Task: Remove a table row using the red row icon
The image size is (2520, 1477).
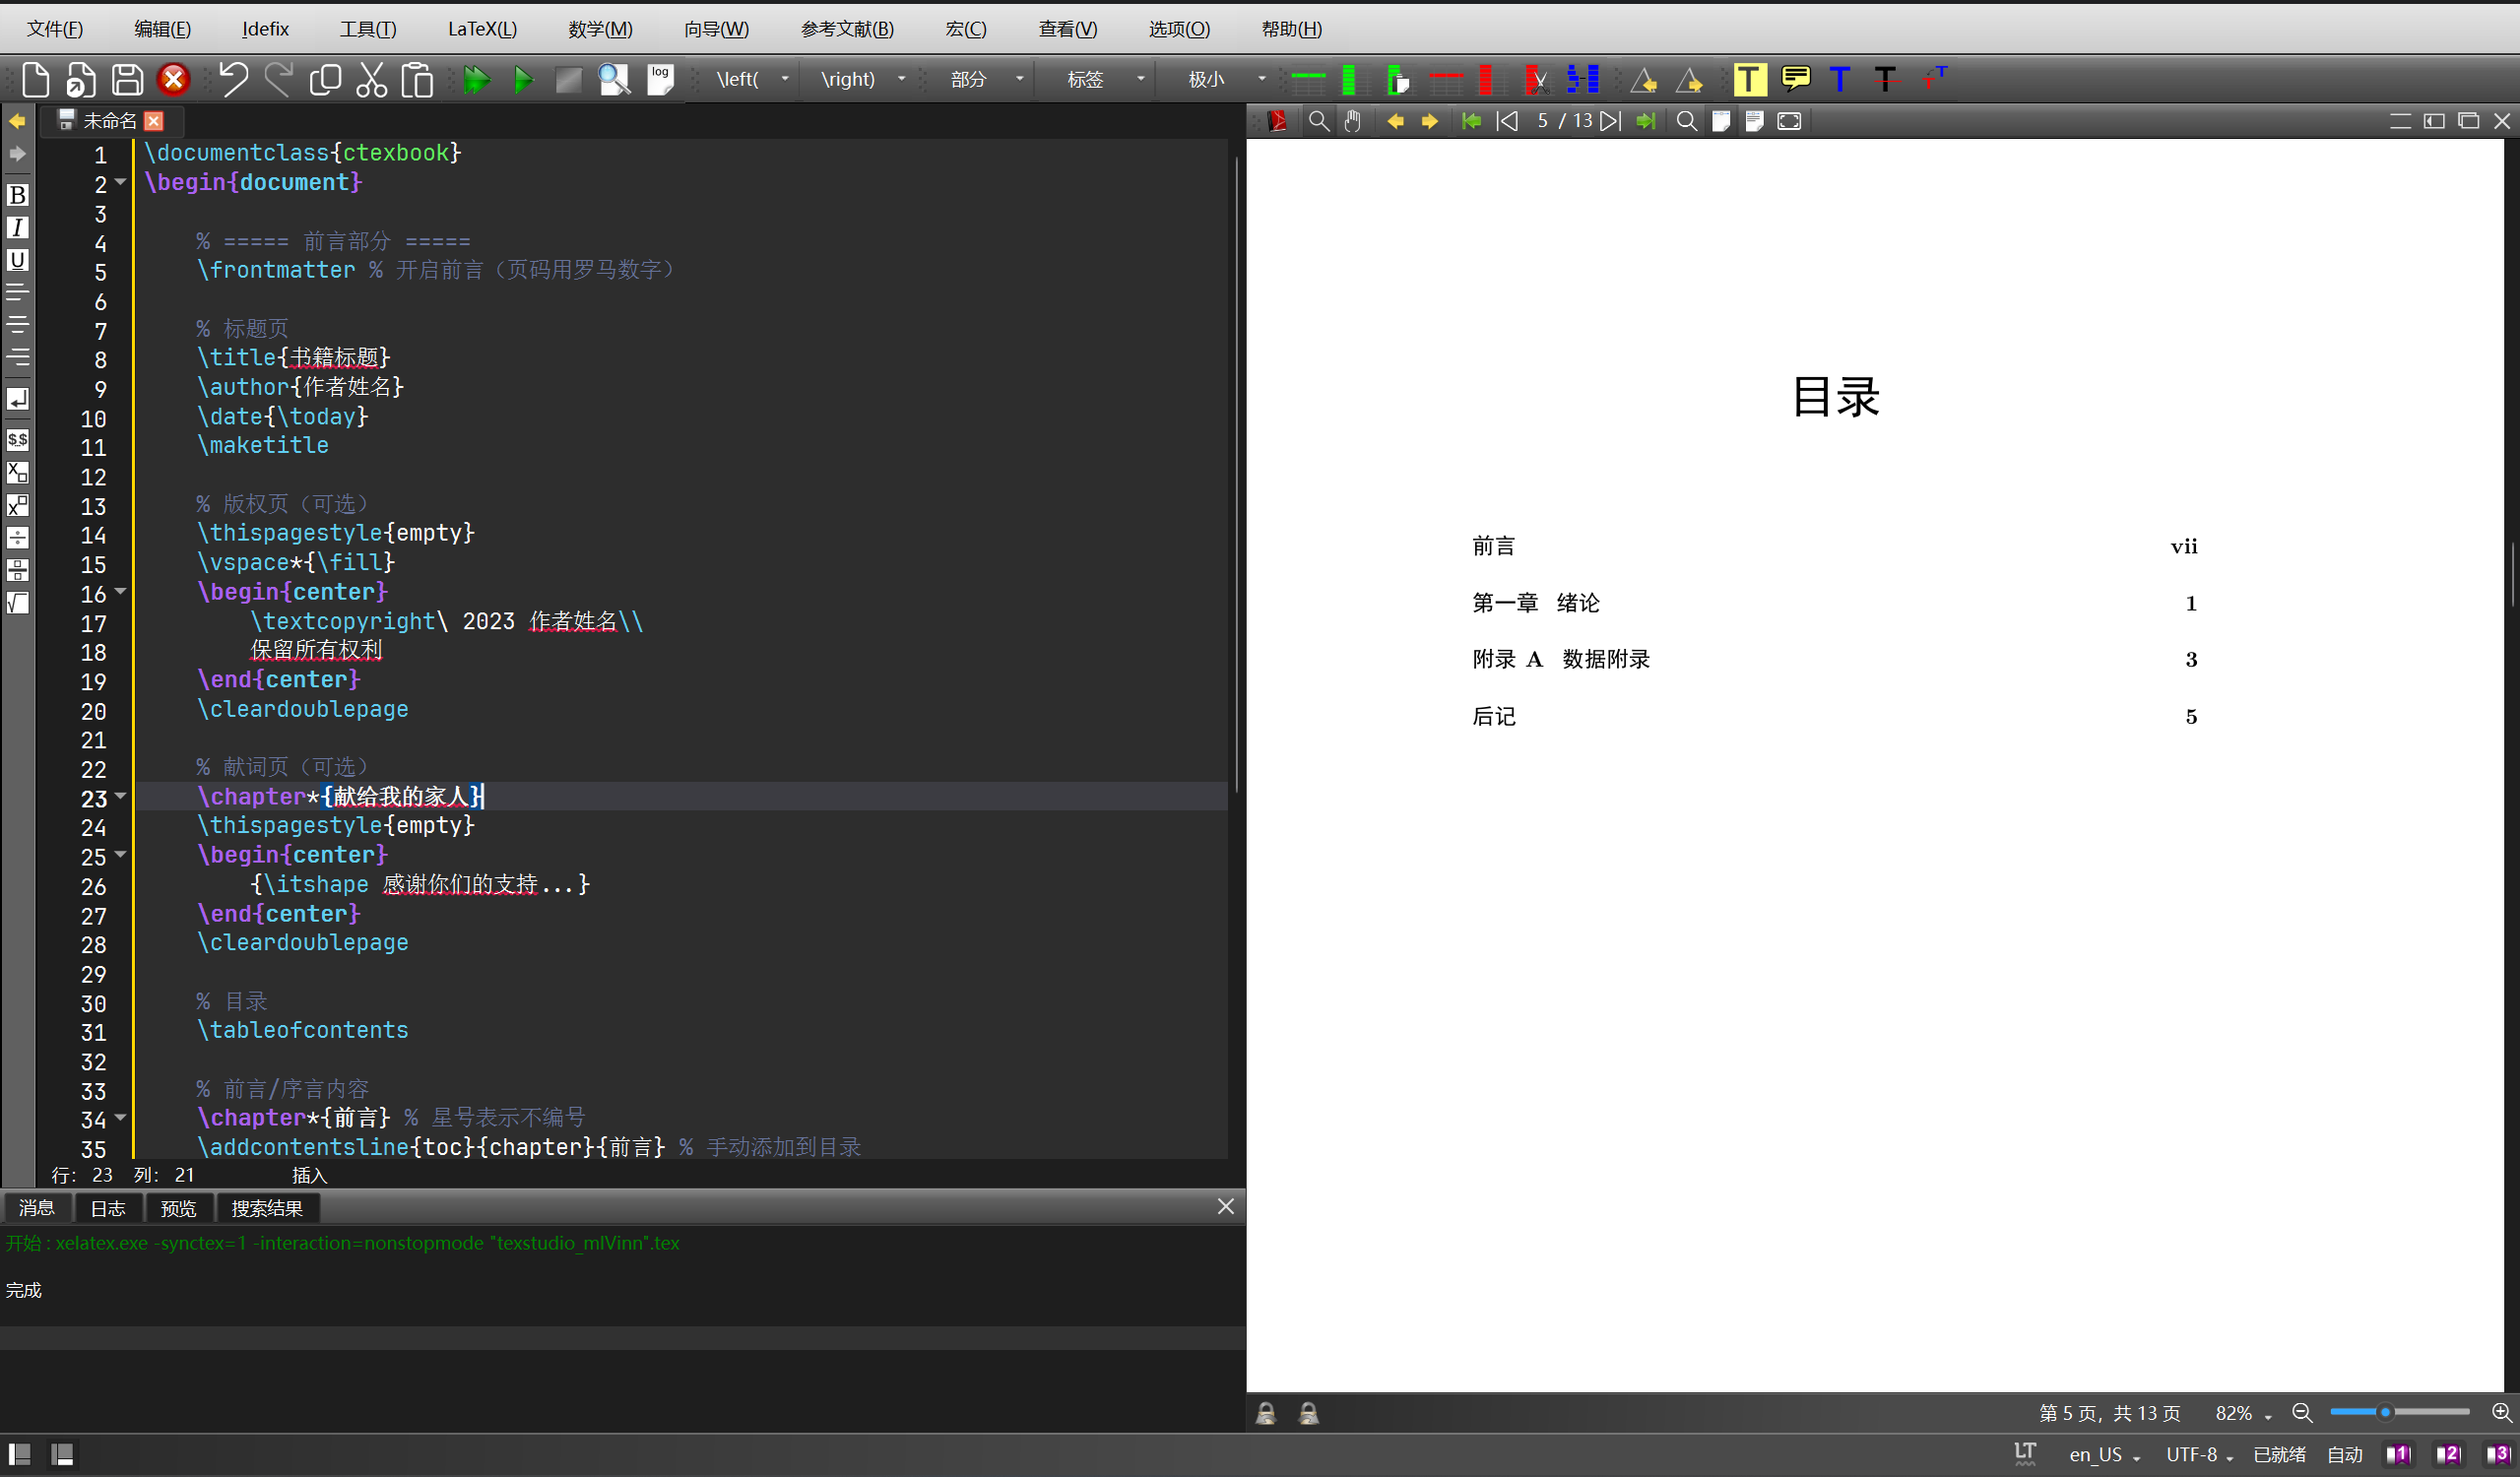Action: pyautogui.click(x=1446, y=79)
